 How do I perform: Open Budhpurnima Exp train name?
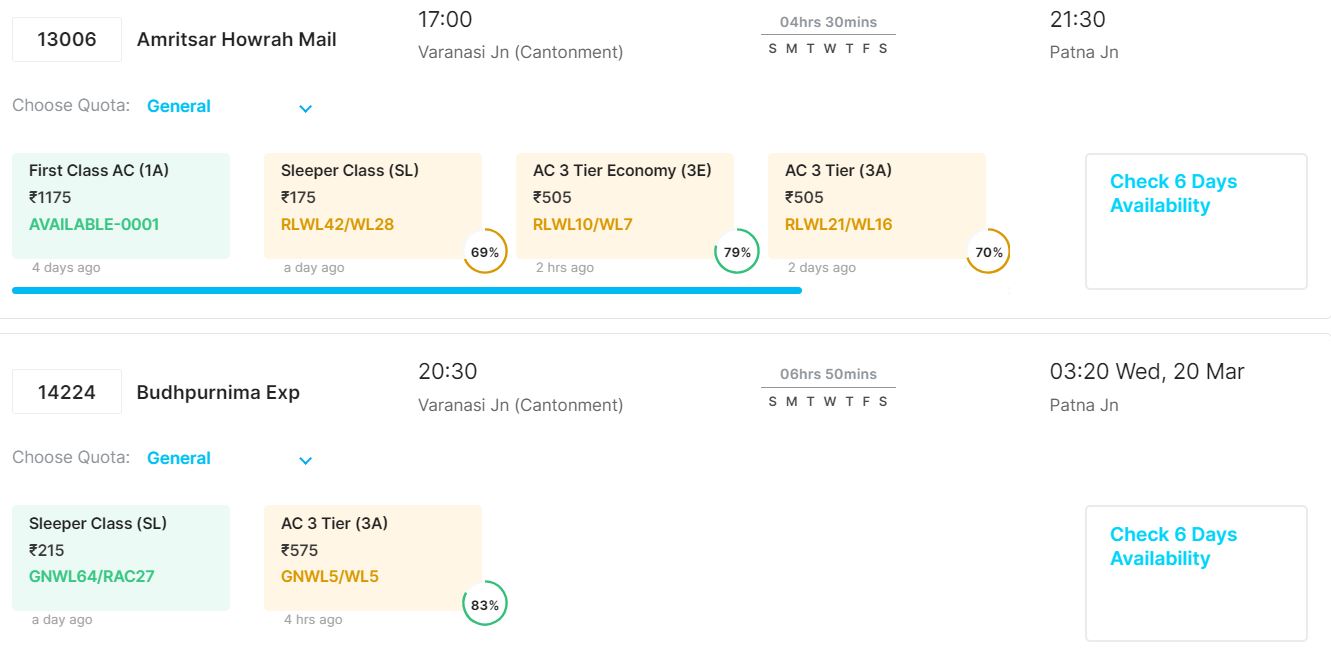click(218, 392)
